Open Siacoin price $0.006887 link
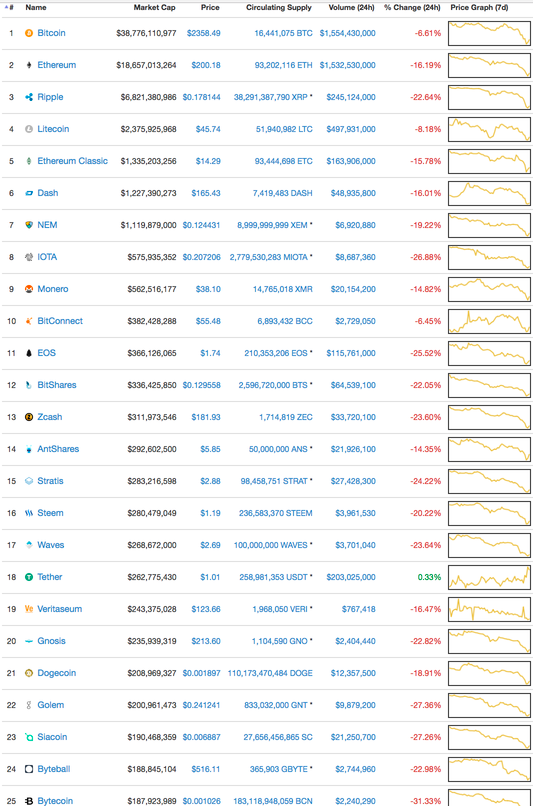Viewport: 533px width, 806px height. pos(201,737)
